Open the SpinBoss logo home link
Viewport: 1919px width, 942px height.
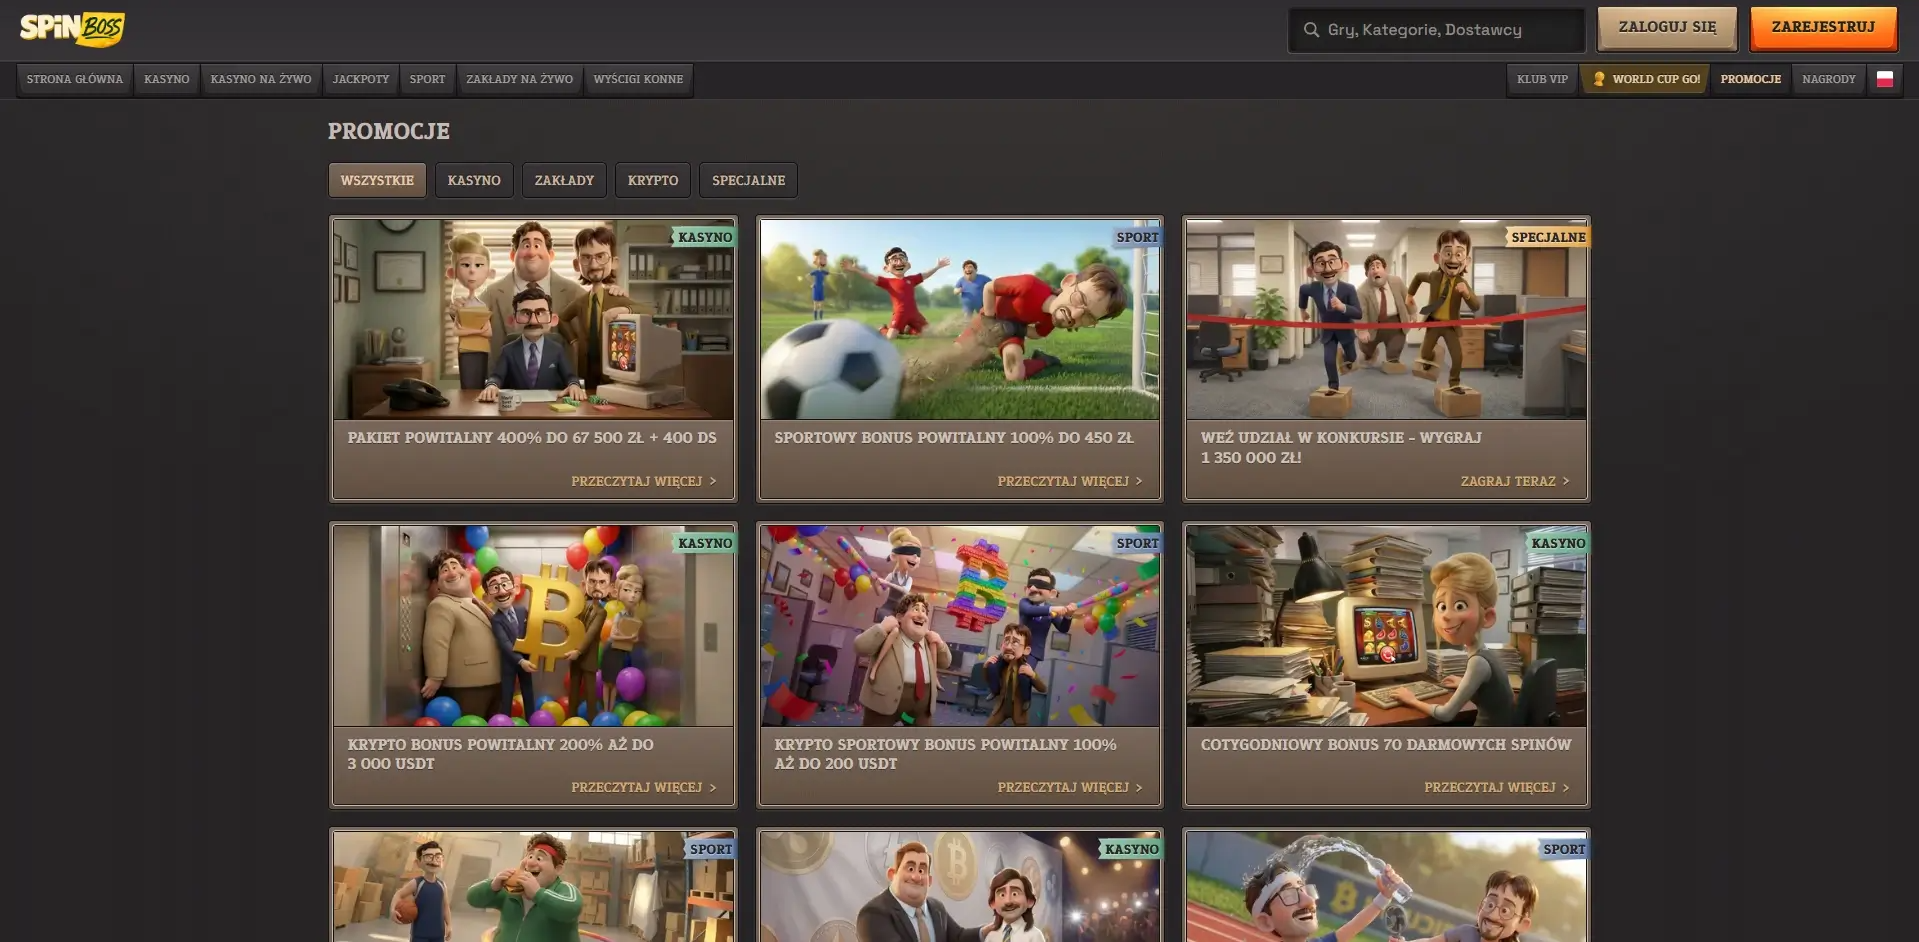pyautogui.click(x=72, y=29)
